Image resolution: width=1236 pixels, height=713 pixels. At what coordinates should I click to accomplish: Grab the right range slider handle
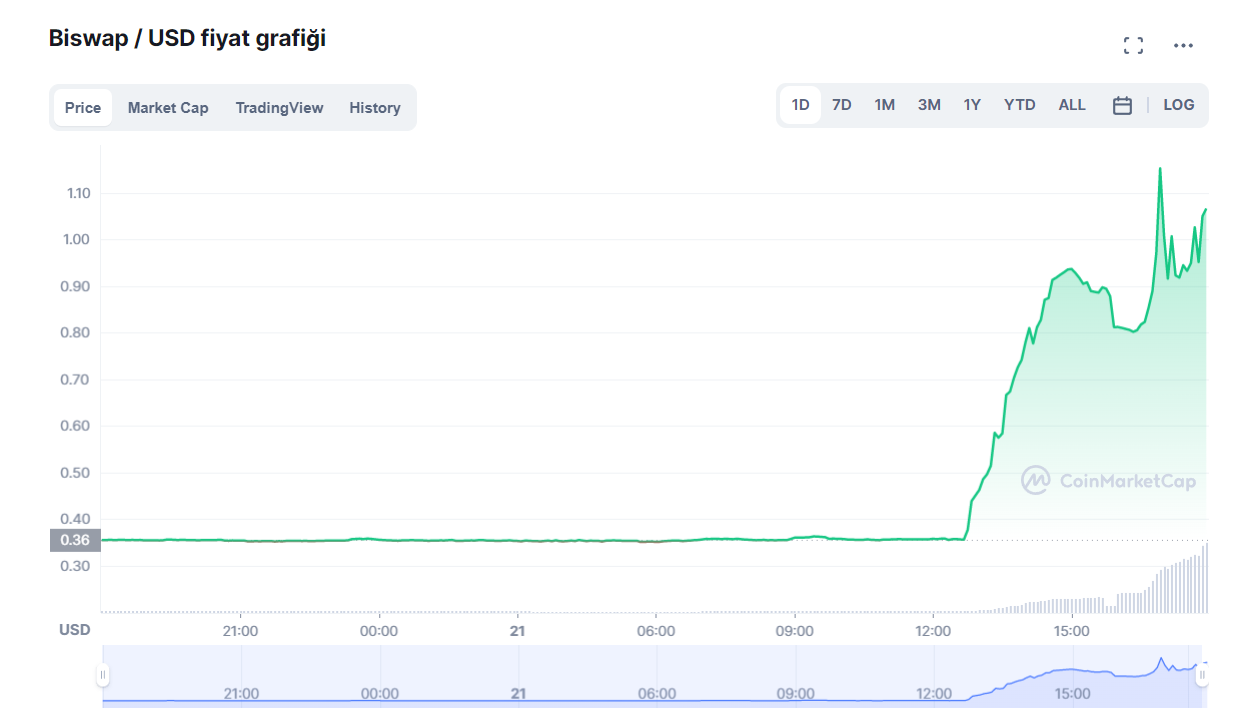[x=1202, y=675]
